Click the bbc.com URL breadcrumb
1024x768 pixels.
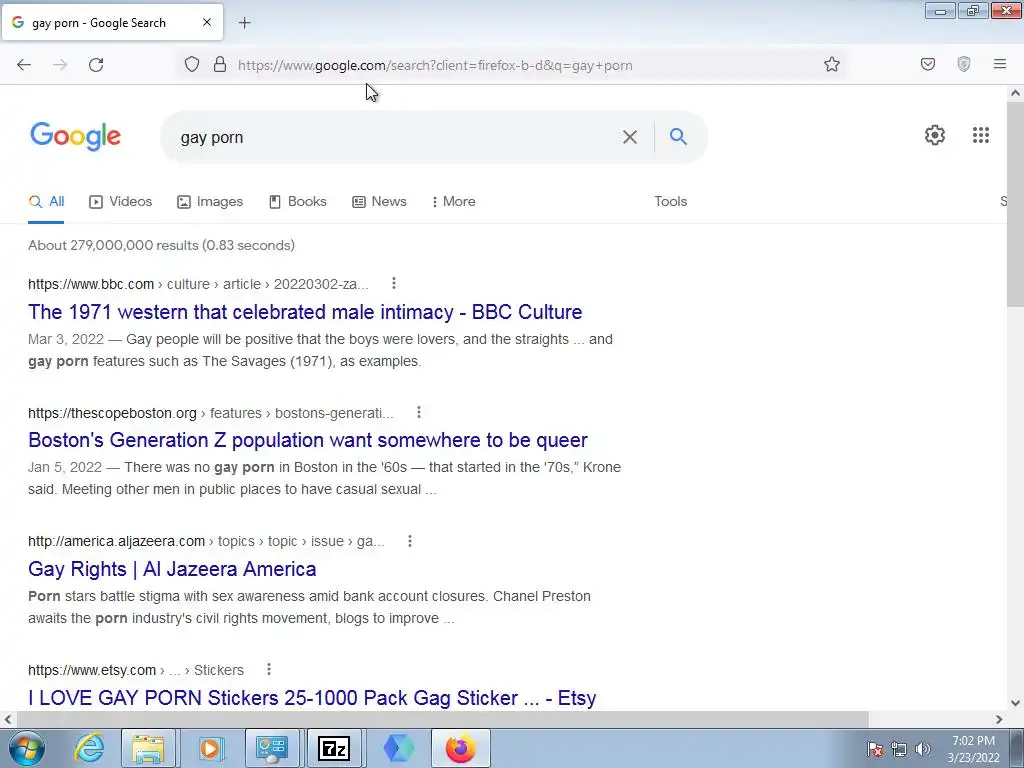coord(199,284)
